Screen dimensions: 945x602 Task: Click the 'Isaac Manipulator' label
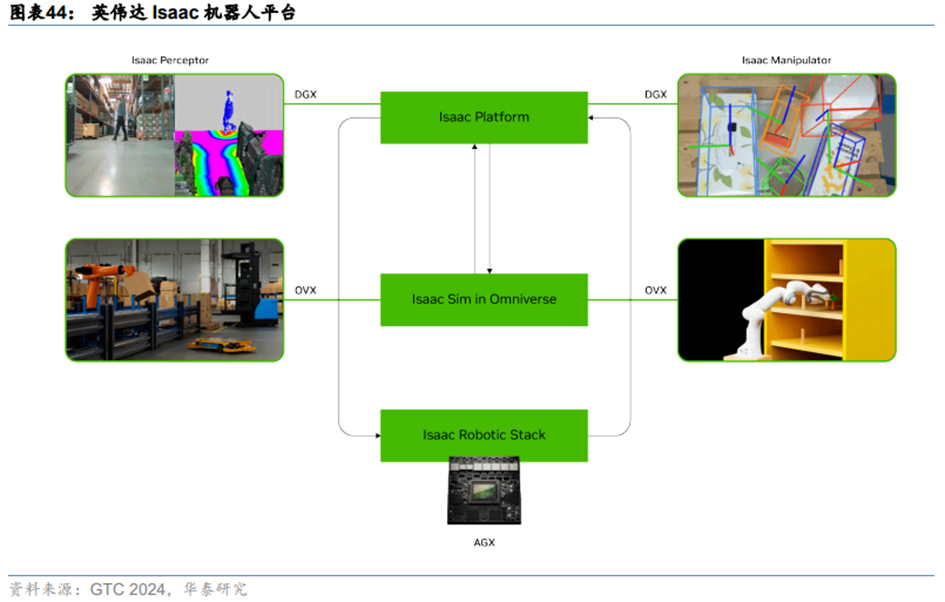coord(786,60)
